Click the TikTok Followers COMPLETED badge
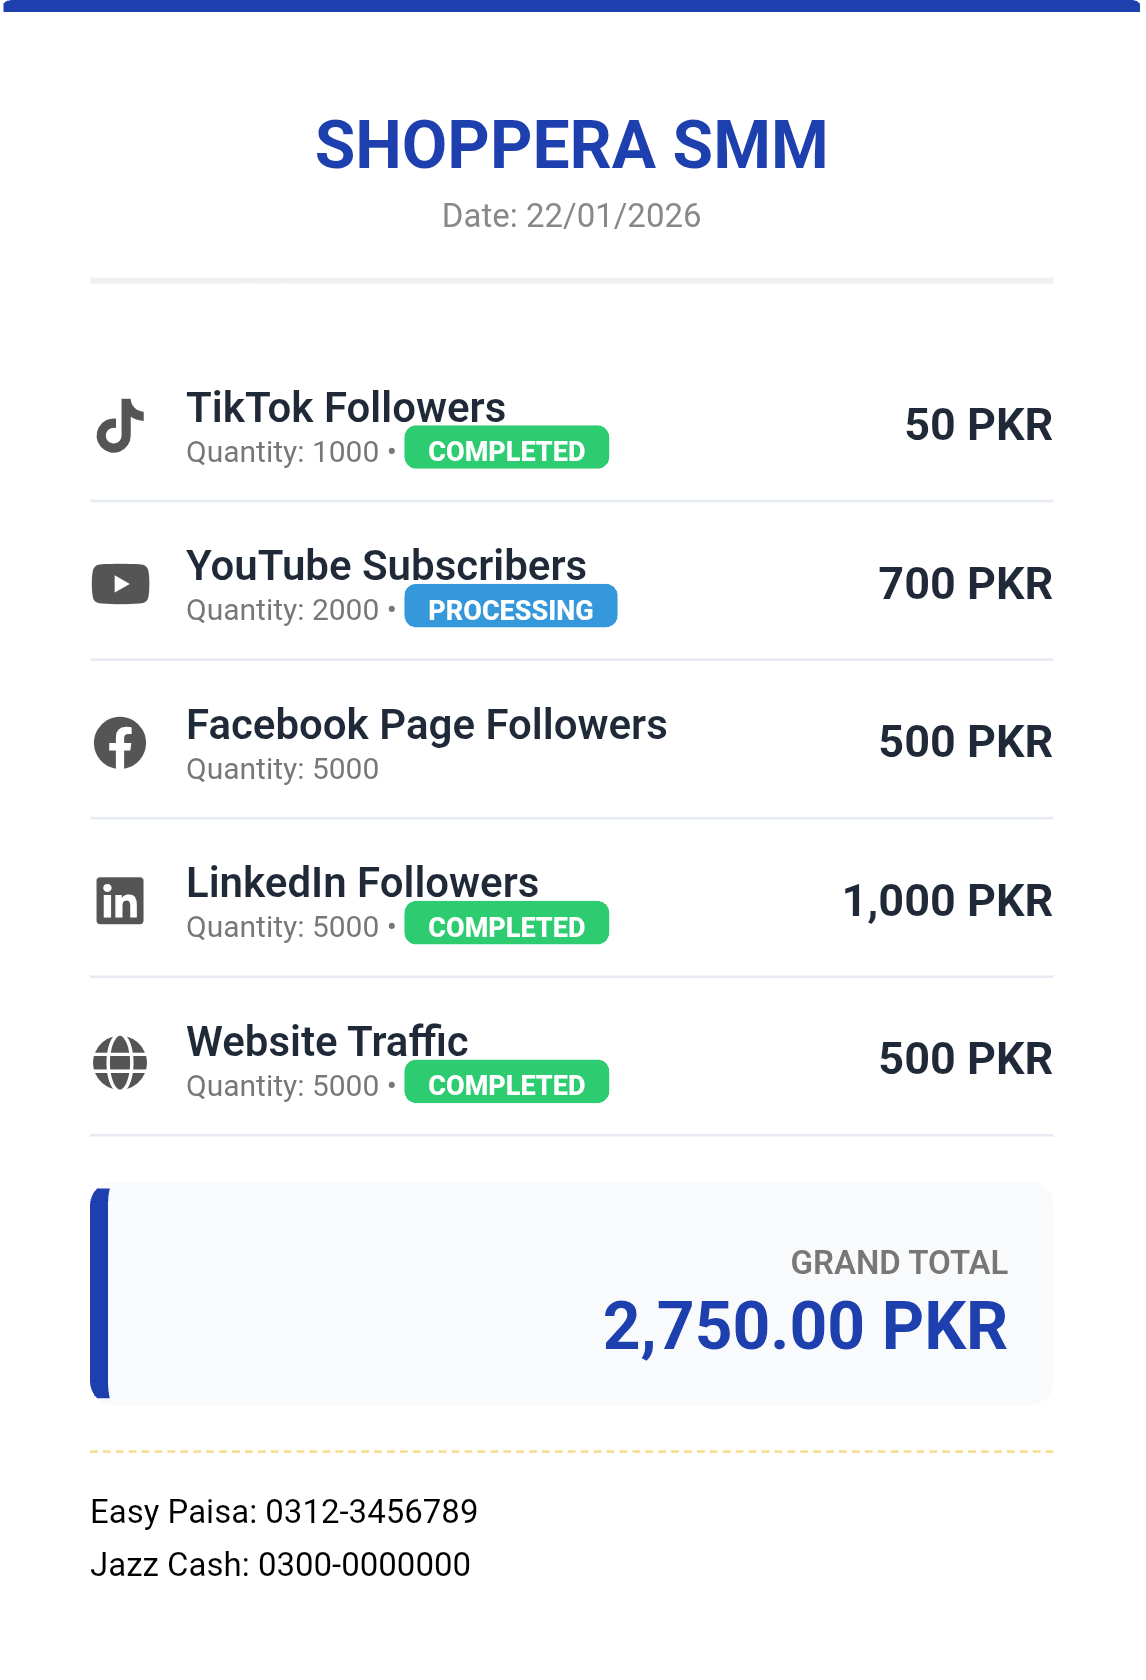Image resolution: width=1146 pixels, height=1680 pixels. (506, 451)
